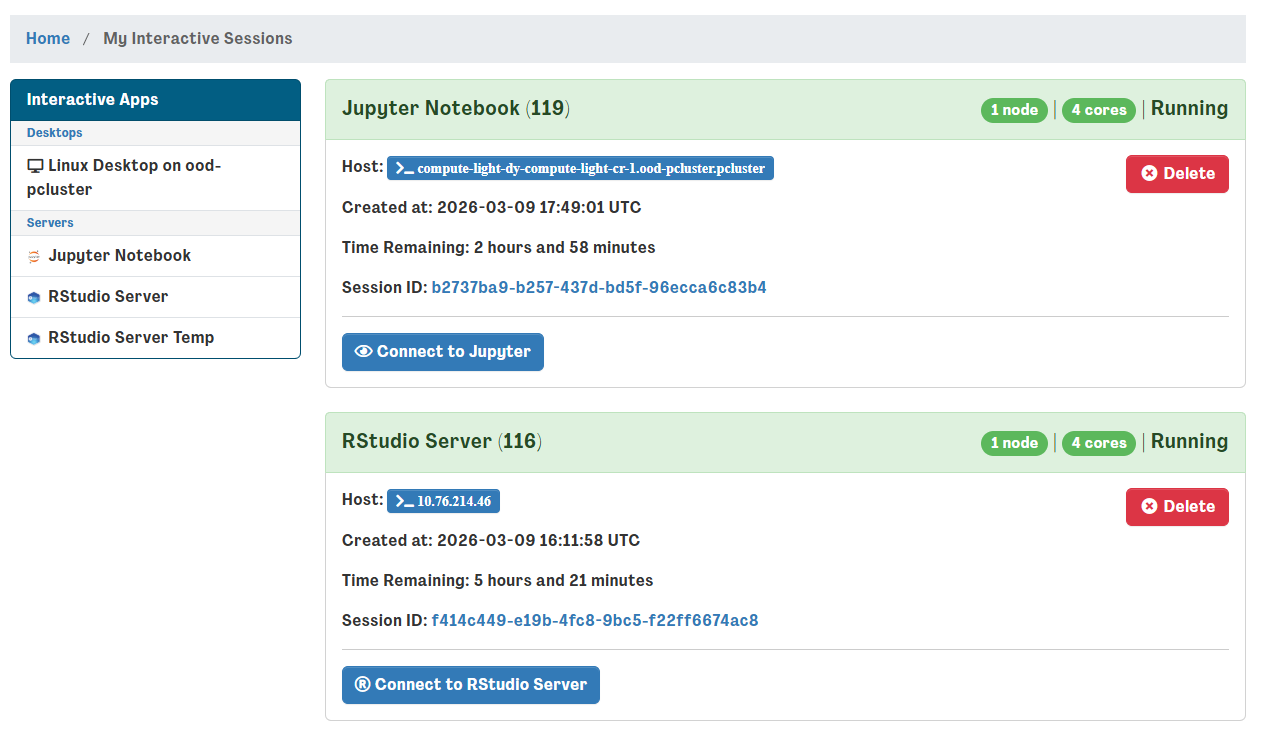The image size is (1288, 756).
Task: Click the RStudio Server (116) session title
Action: [442, 442]
